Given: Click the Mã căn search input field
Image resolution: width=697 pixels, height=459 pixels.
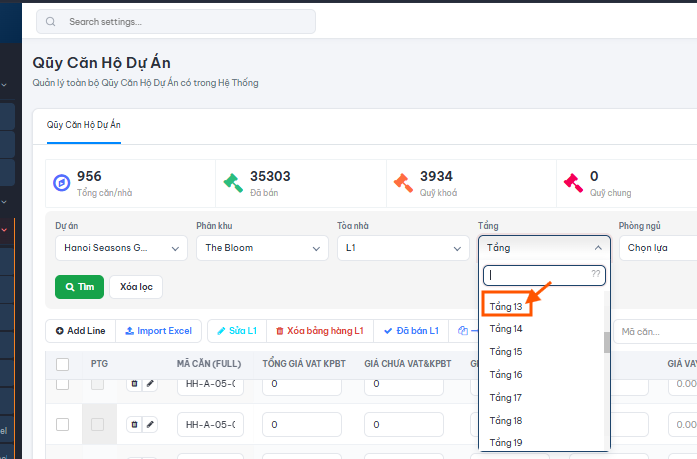Looking at the screenshot, I should click(655, 331).
